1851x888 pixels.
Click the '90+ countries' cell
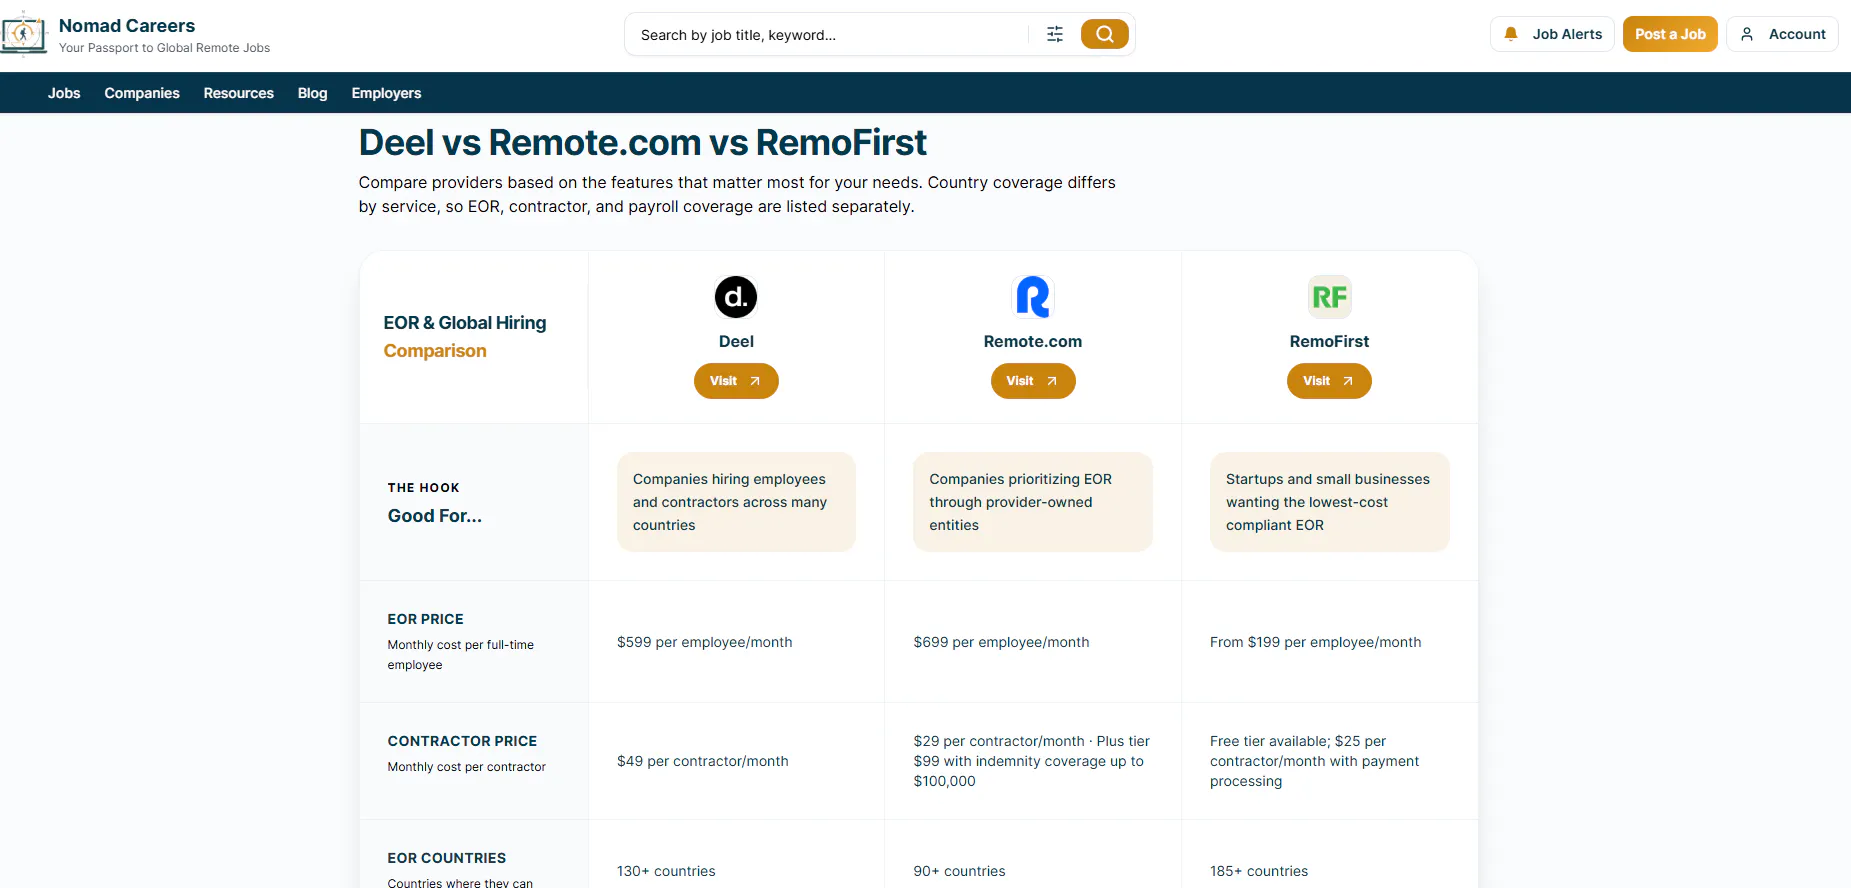point(959,871)
